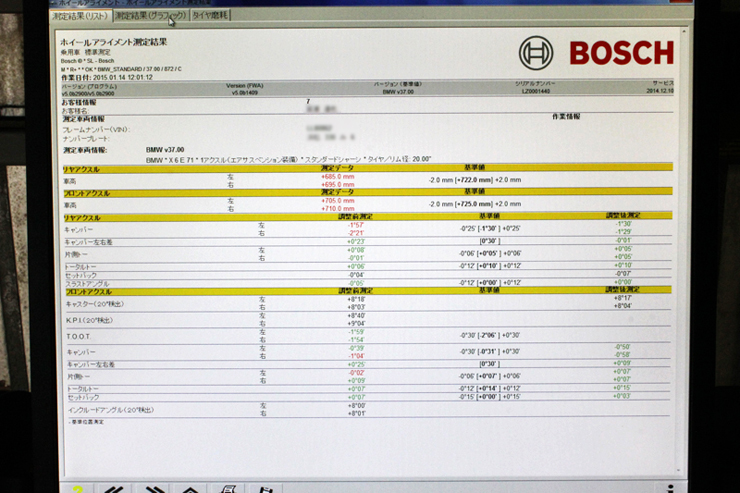The image size is (740, 493).
Task: Click T.O.O.T. reference value [-2°06']
Action: (488, 335)
